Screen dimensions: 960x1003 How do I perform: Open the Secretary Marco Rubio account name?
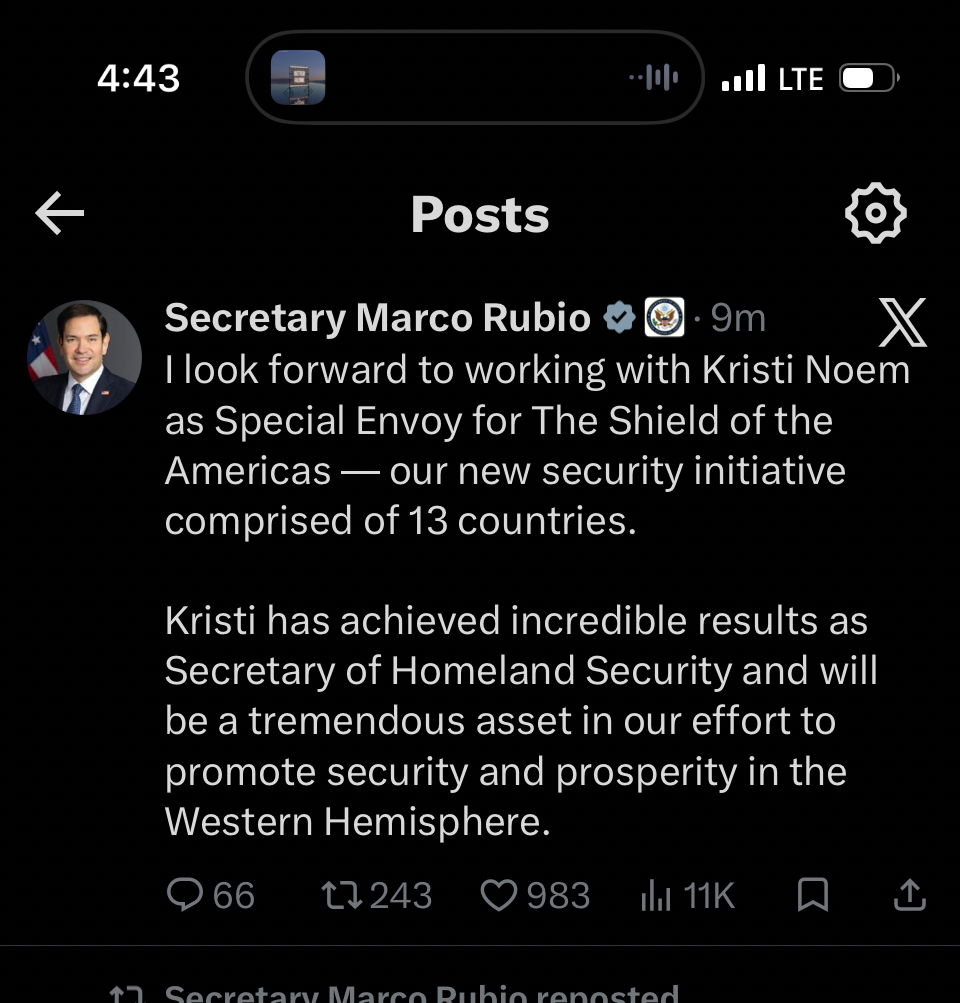377,318
